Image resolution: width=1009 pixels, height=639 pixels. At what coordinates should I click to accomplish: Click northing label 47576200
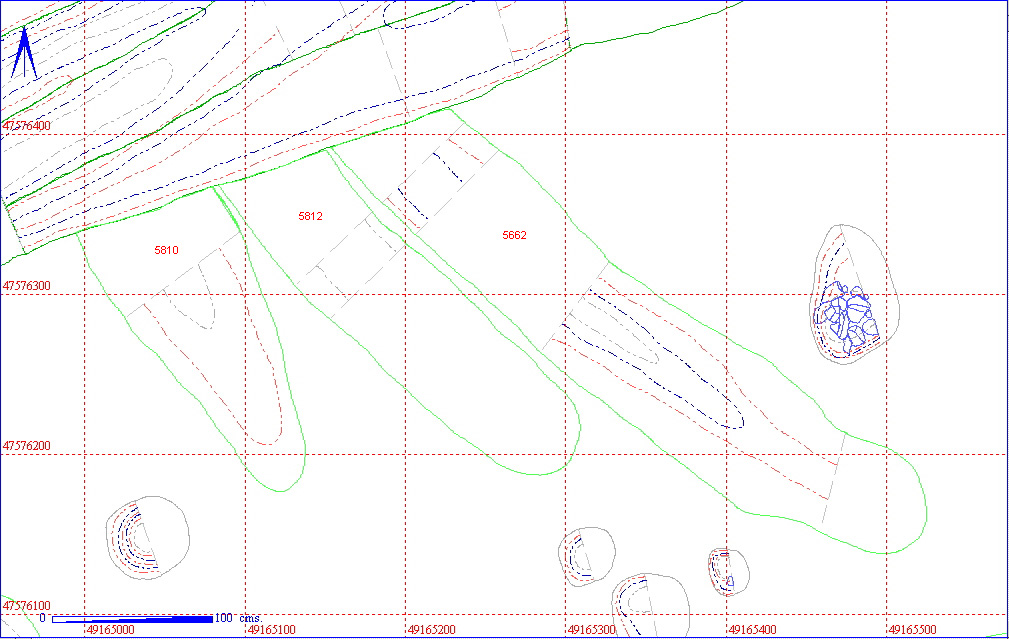click(27, 445)
